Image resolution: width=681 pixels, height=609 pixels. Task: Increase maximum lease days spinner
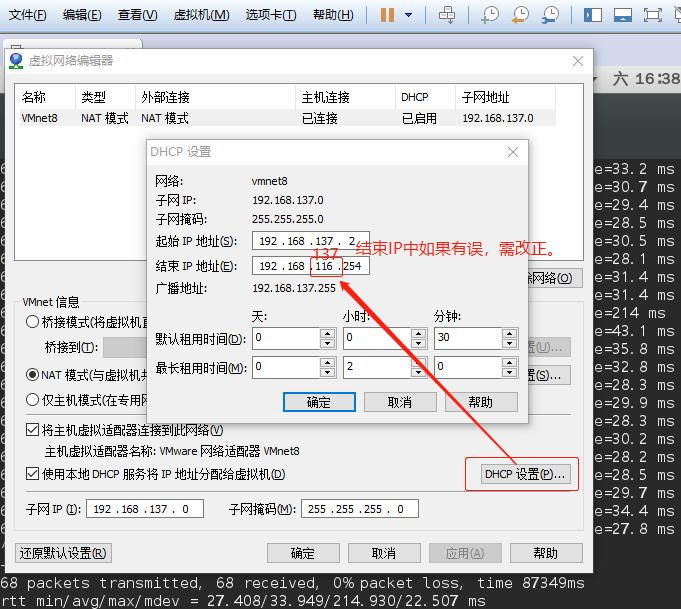327,362
